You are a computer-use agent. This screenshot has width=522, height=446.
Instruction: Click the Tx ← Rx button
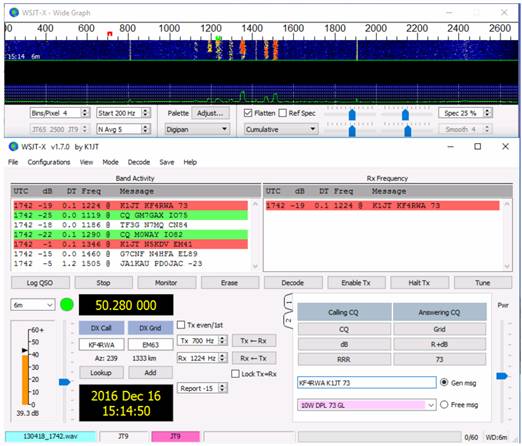click(x=254, y=341)
